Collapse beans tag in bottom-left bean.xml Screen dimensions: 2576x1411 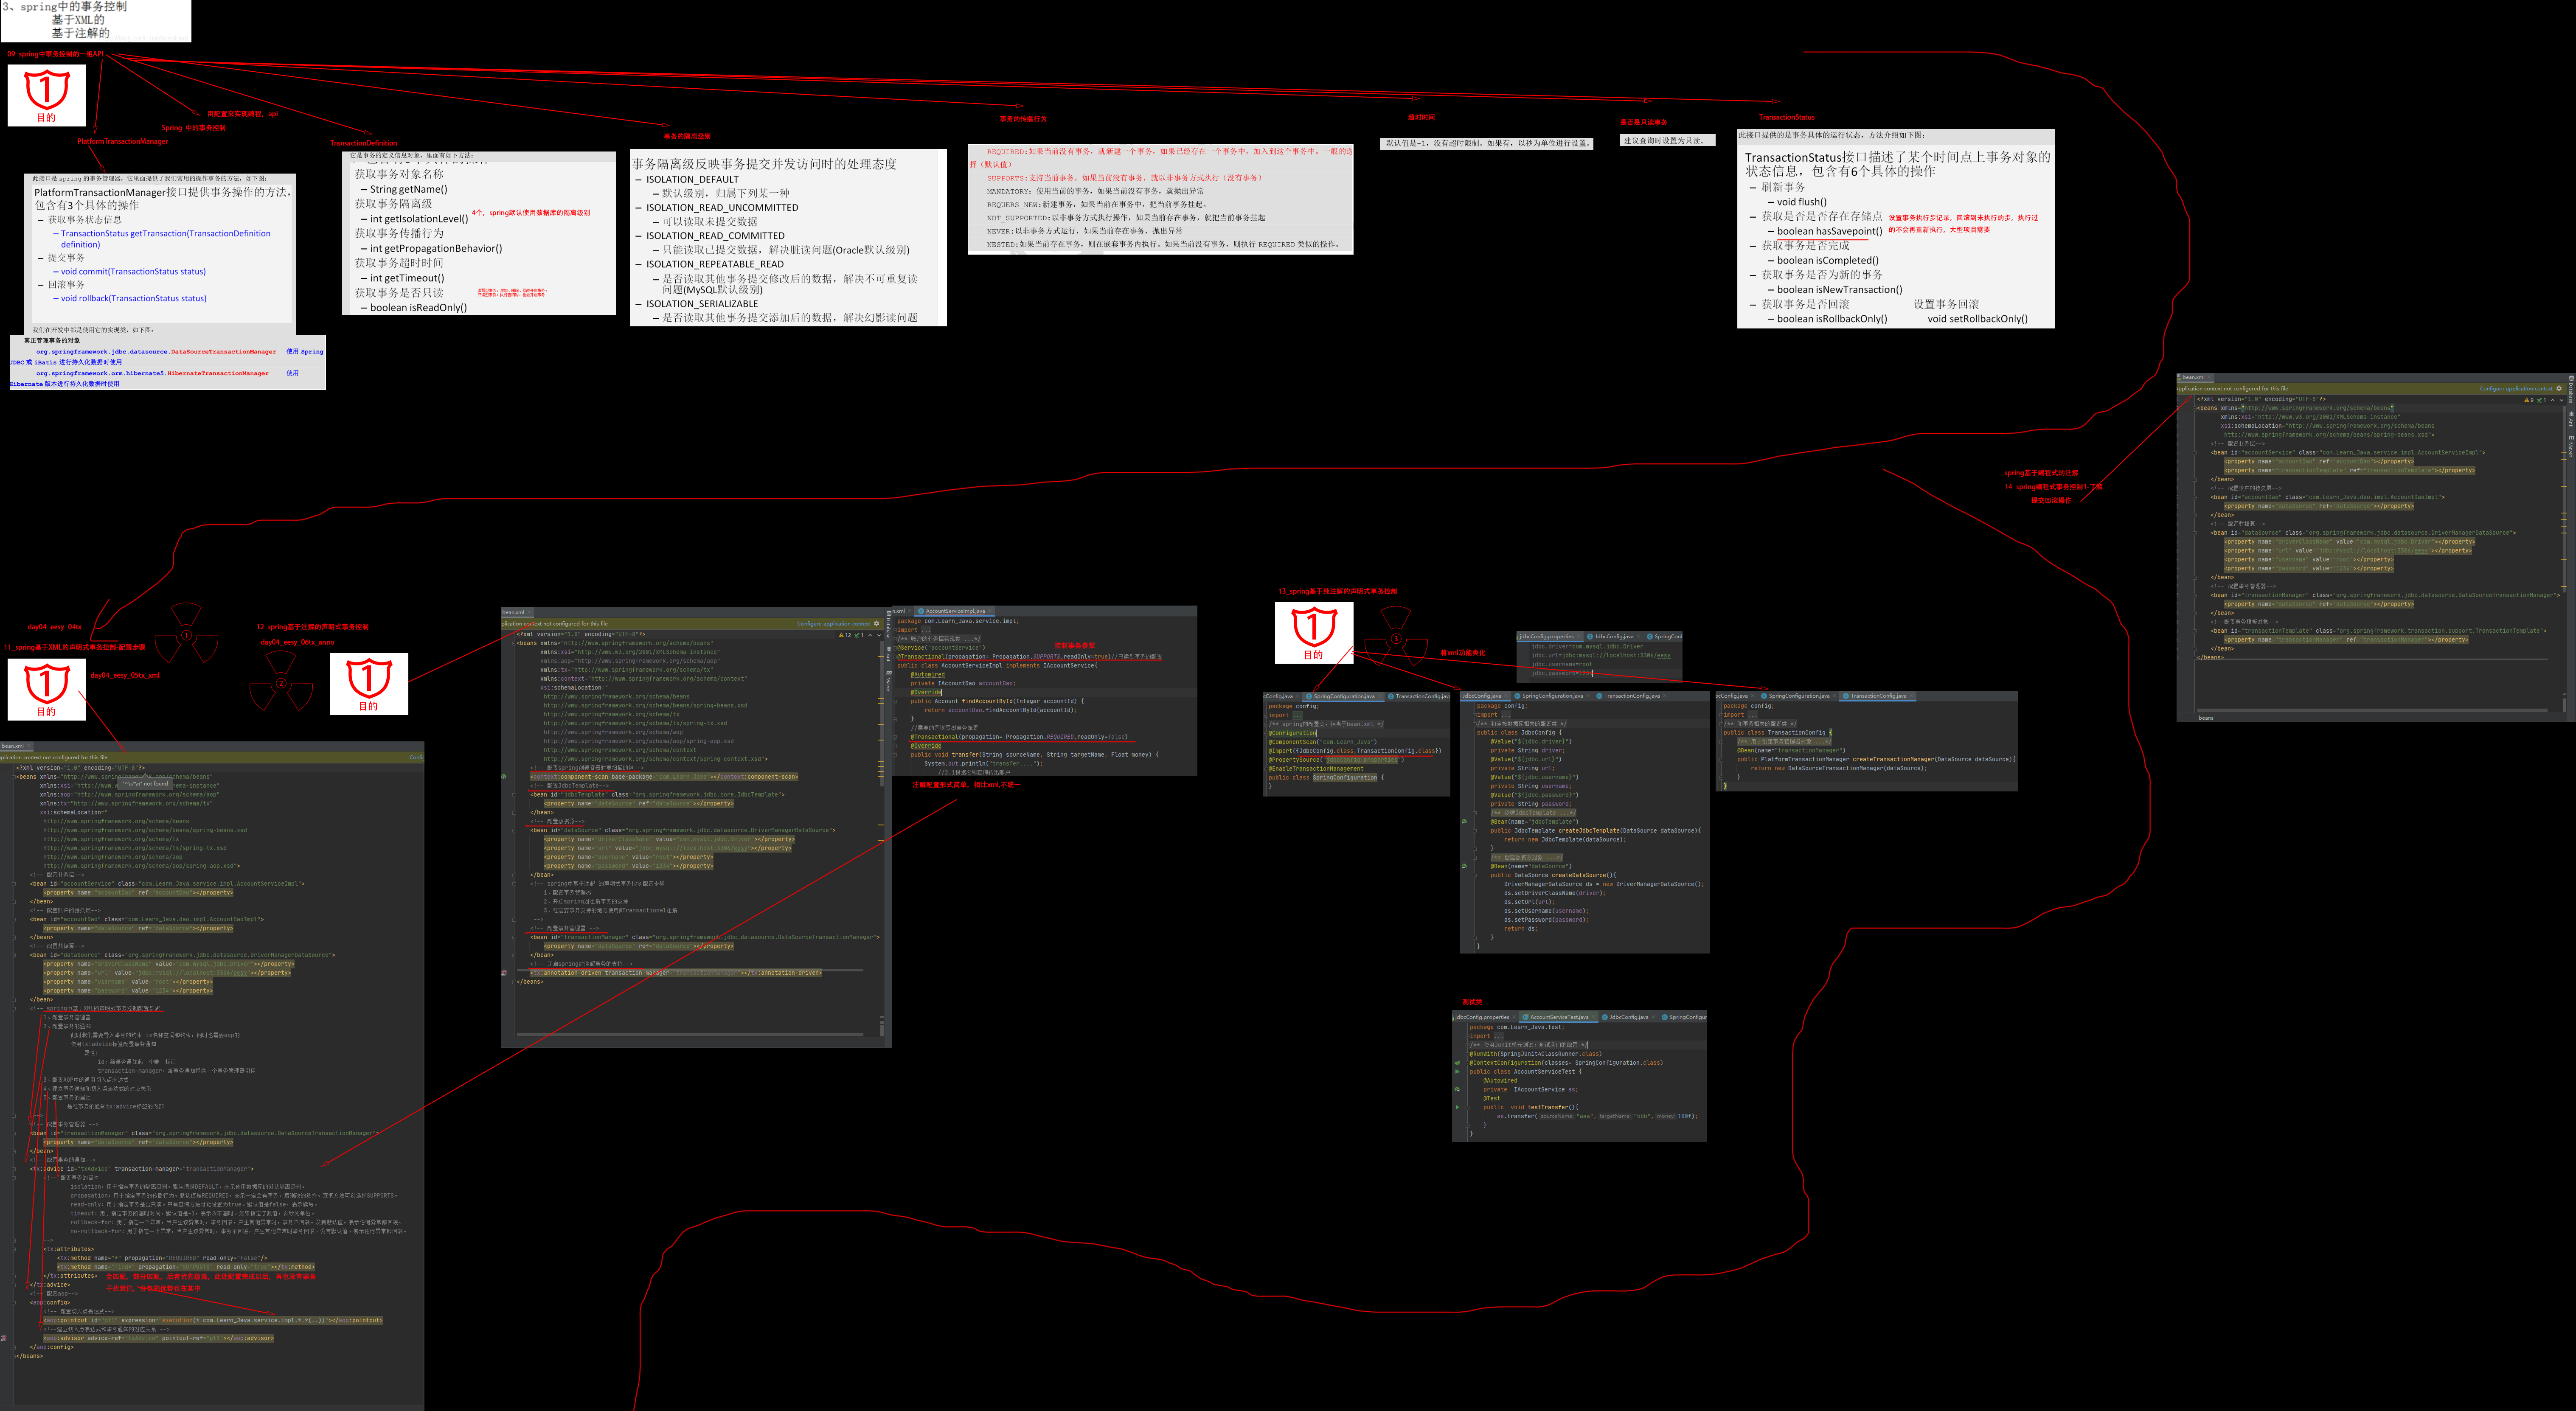(13, 776)
